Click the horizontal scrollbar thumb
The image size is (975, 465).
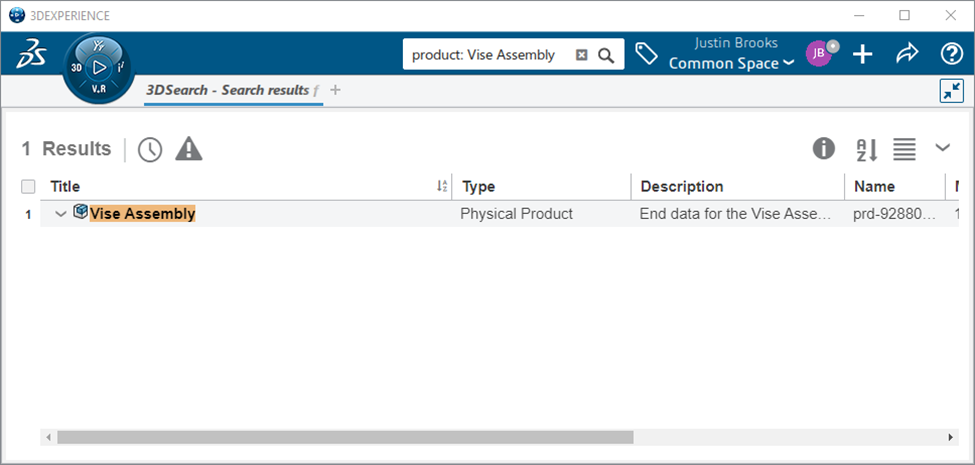pyautogui.click(x=345, y=437)
